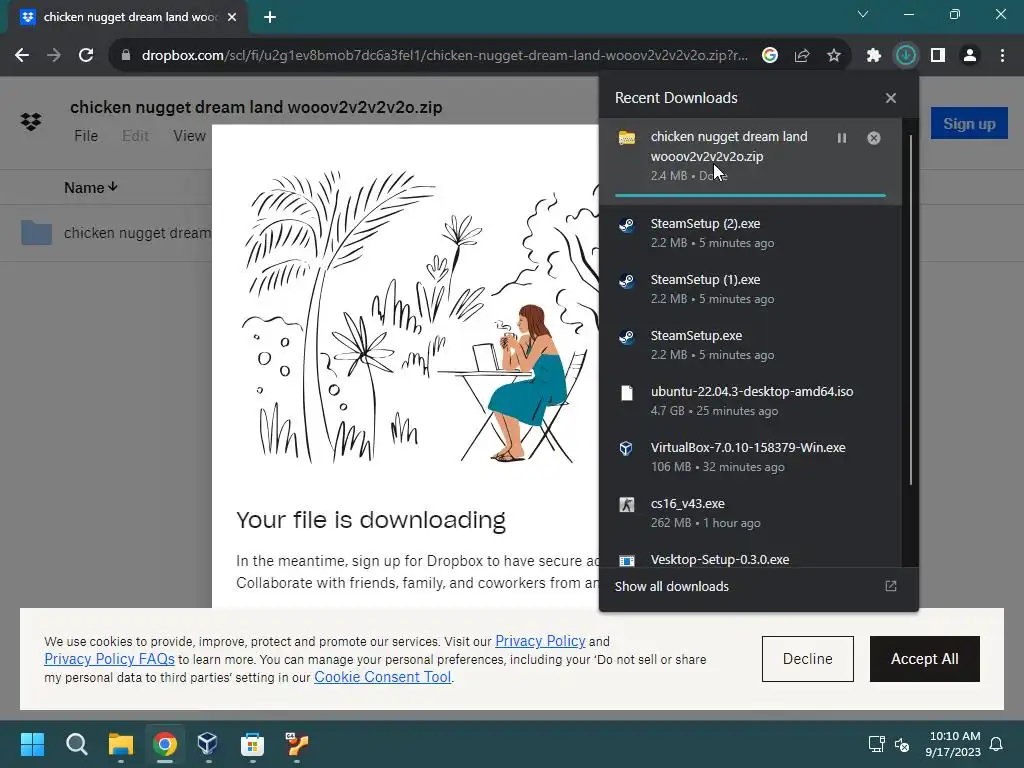Open the Cookie Consent Tool link
The width and height of the screenshot is (1024, 768).
(383, 677)
